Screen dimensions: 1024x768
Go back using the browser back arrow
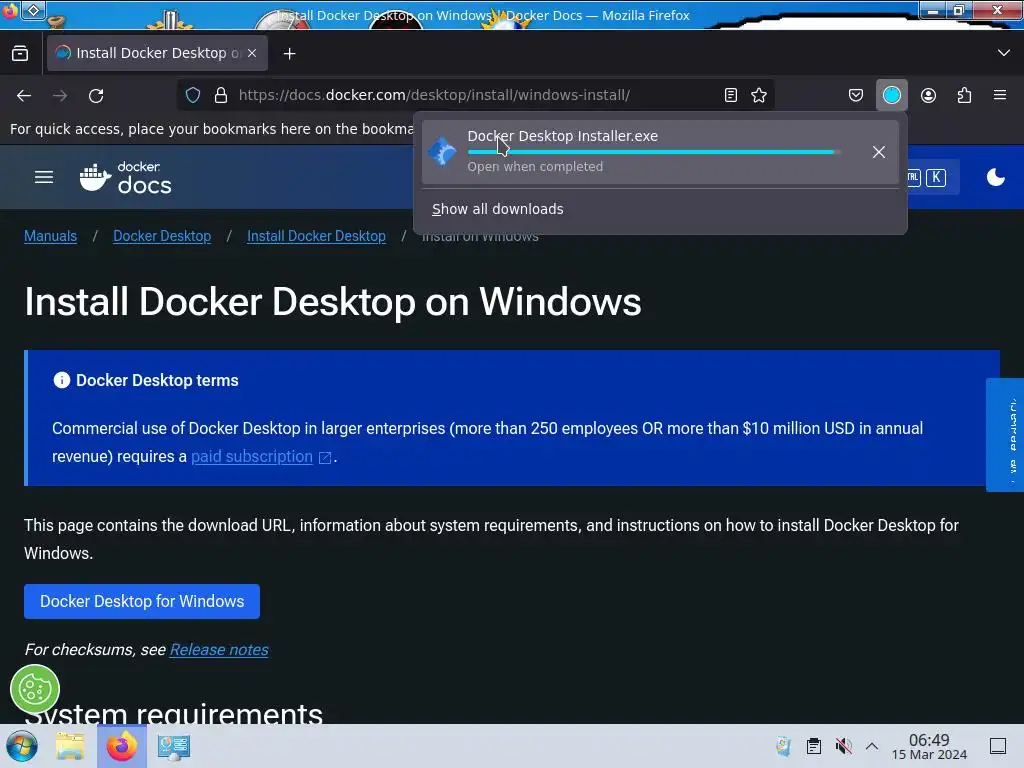click(24, 95)
